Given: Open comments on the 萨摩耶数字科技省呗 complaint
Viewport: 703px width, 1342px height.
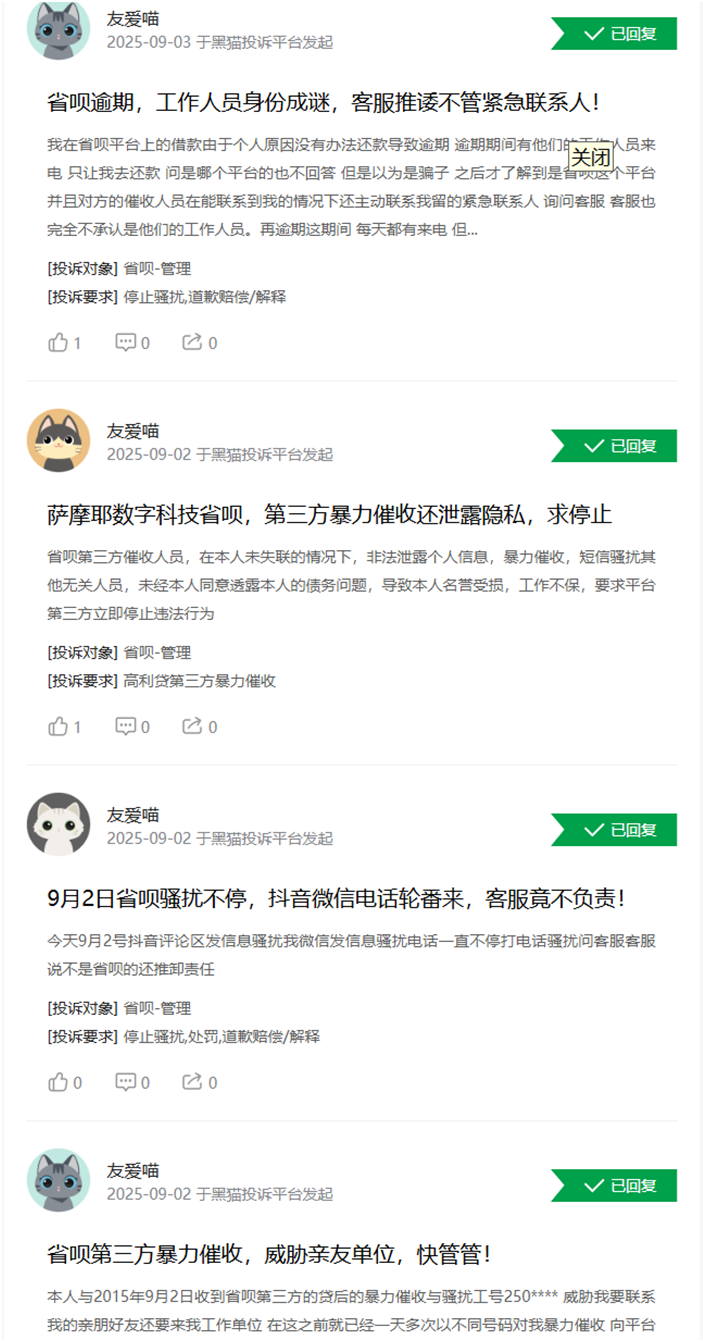Looking at the screenshot, I should [x=133, y=727].
